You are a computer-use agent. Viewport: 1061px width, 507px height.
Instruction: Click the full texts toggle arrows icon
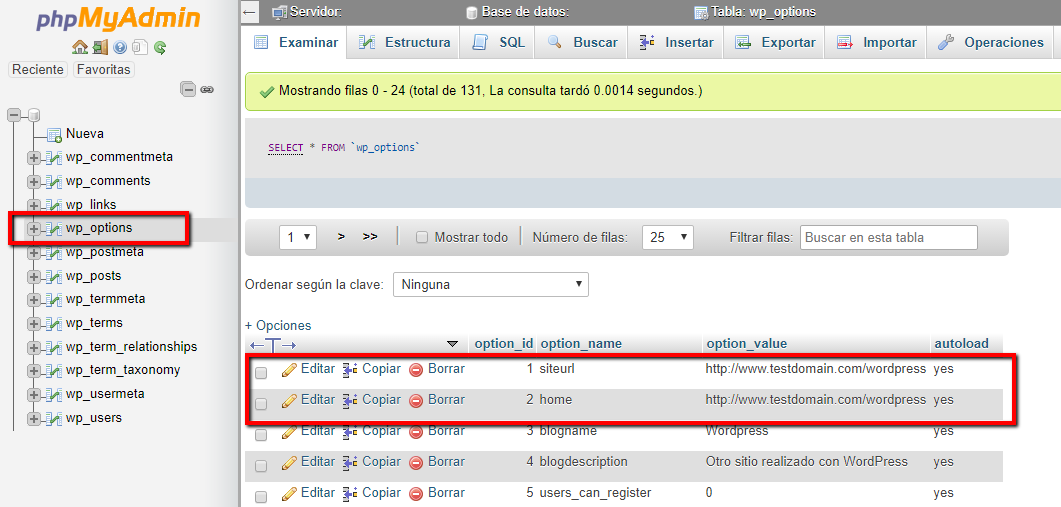[273, 345]
